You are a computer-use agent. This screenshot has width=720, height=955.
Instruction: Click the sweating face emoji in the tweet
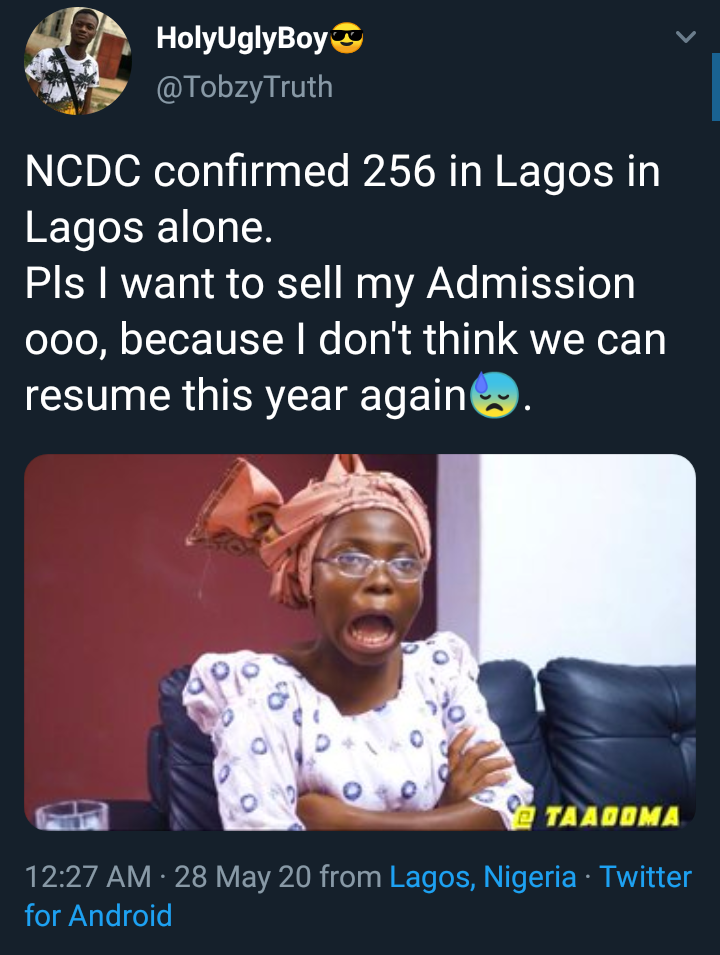click(495, 397)
